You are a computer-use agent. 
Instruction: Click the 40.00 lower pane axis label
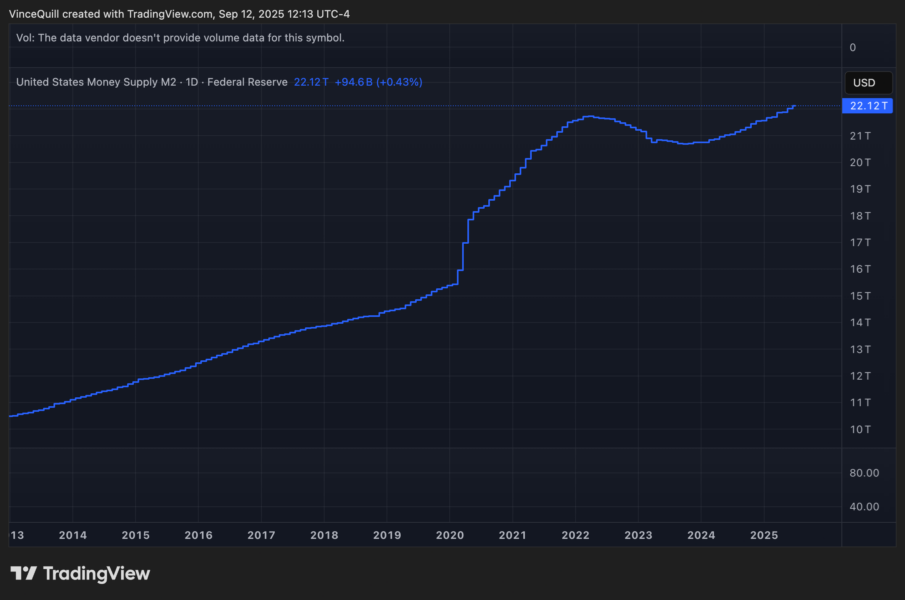click(x=864, y=506)
